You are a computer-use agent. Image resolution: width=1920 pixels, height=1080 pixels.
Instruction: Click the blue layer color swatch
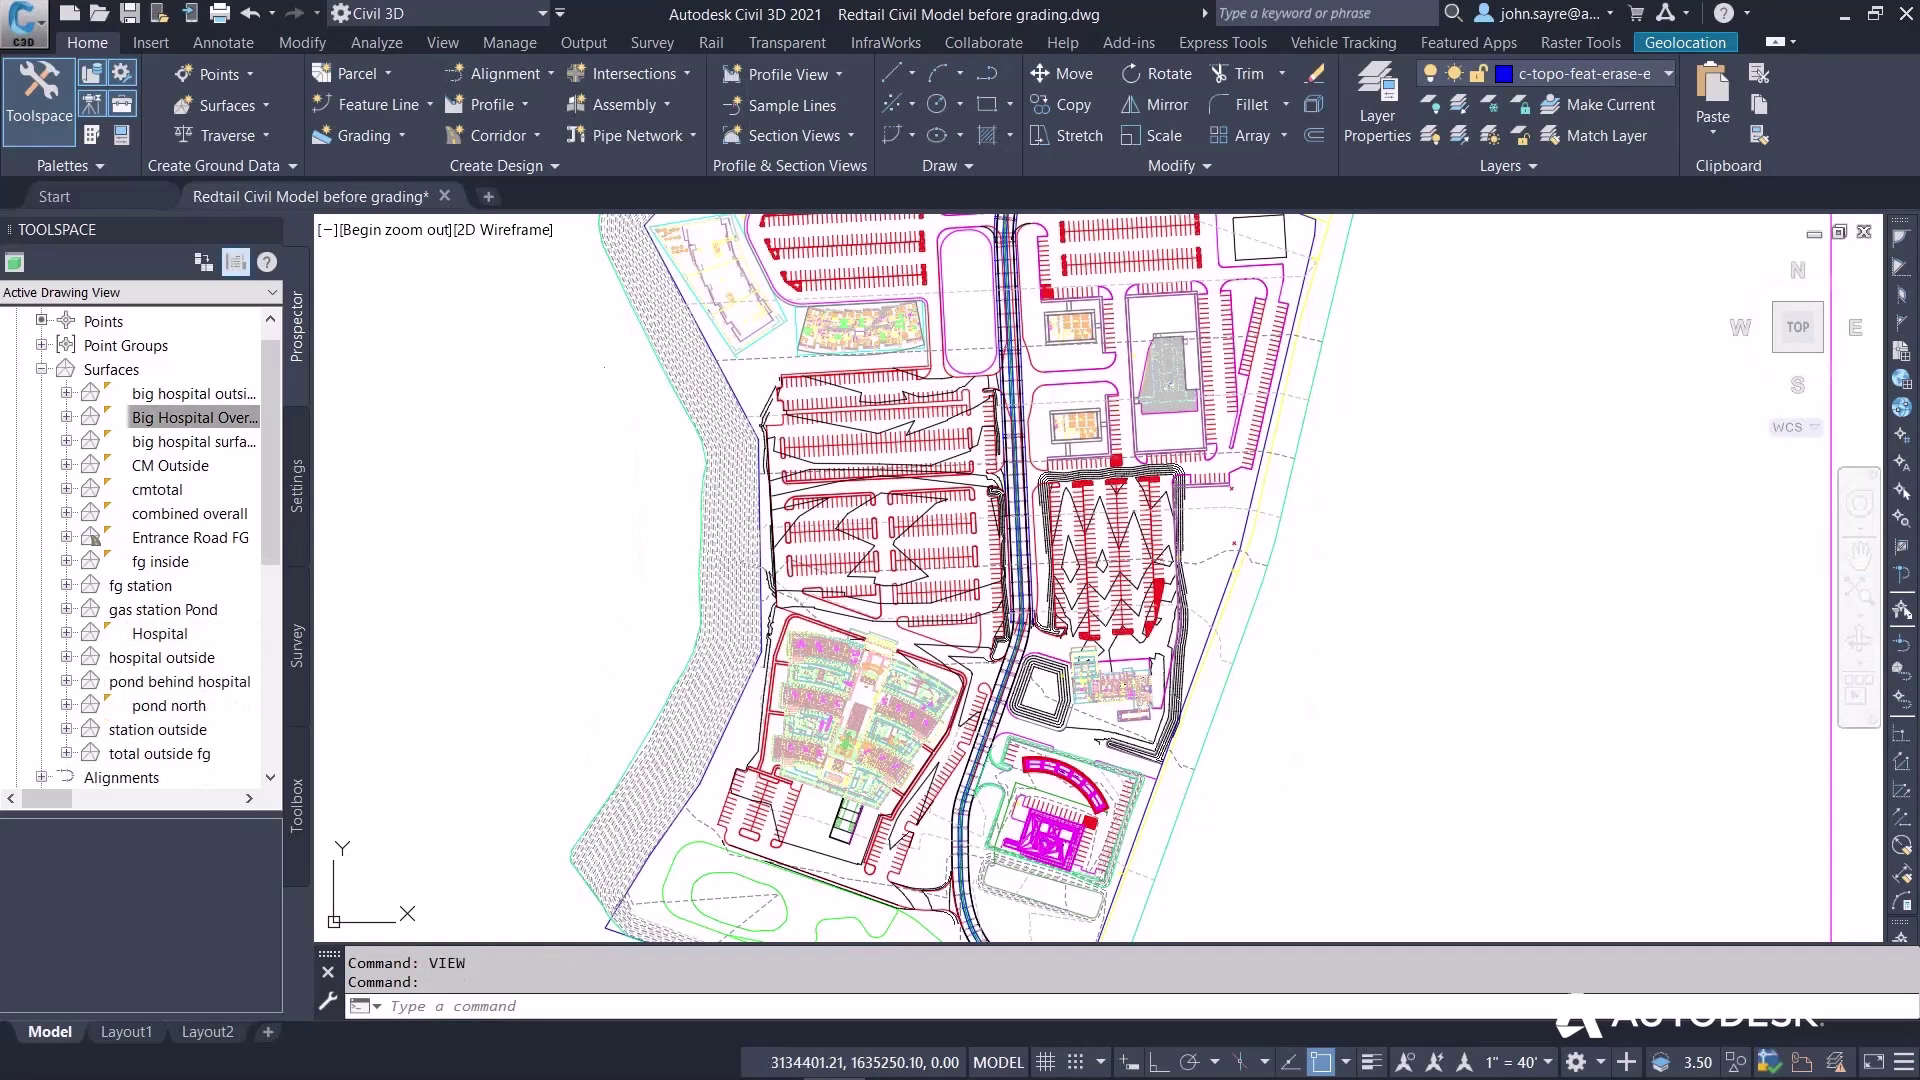pyautogui.click(x=1503, y=73)
